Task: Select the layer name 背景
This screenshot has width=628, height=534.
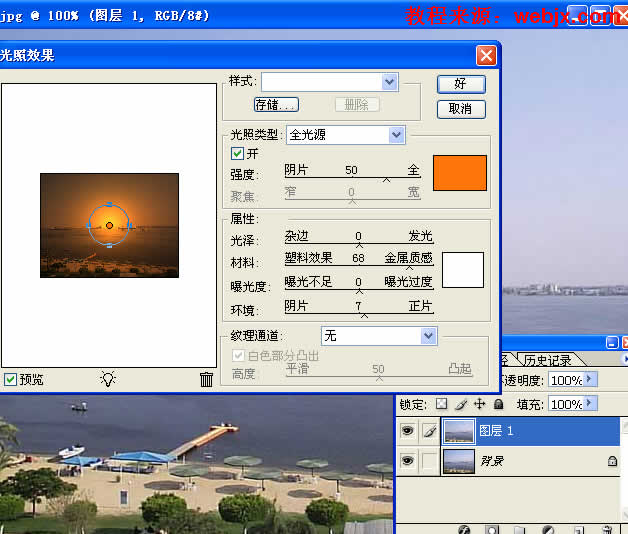Action: pyautogui.click(x=491, y=461)
